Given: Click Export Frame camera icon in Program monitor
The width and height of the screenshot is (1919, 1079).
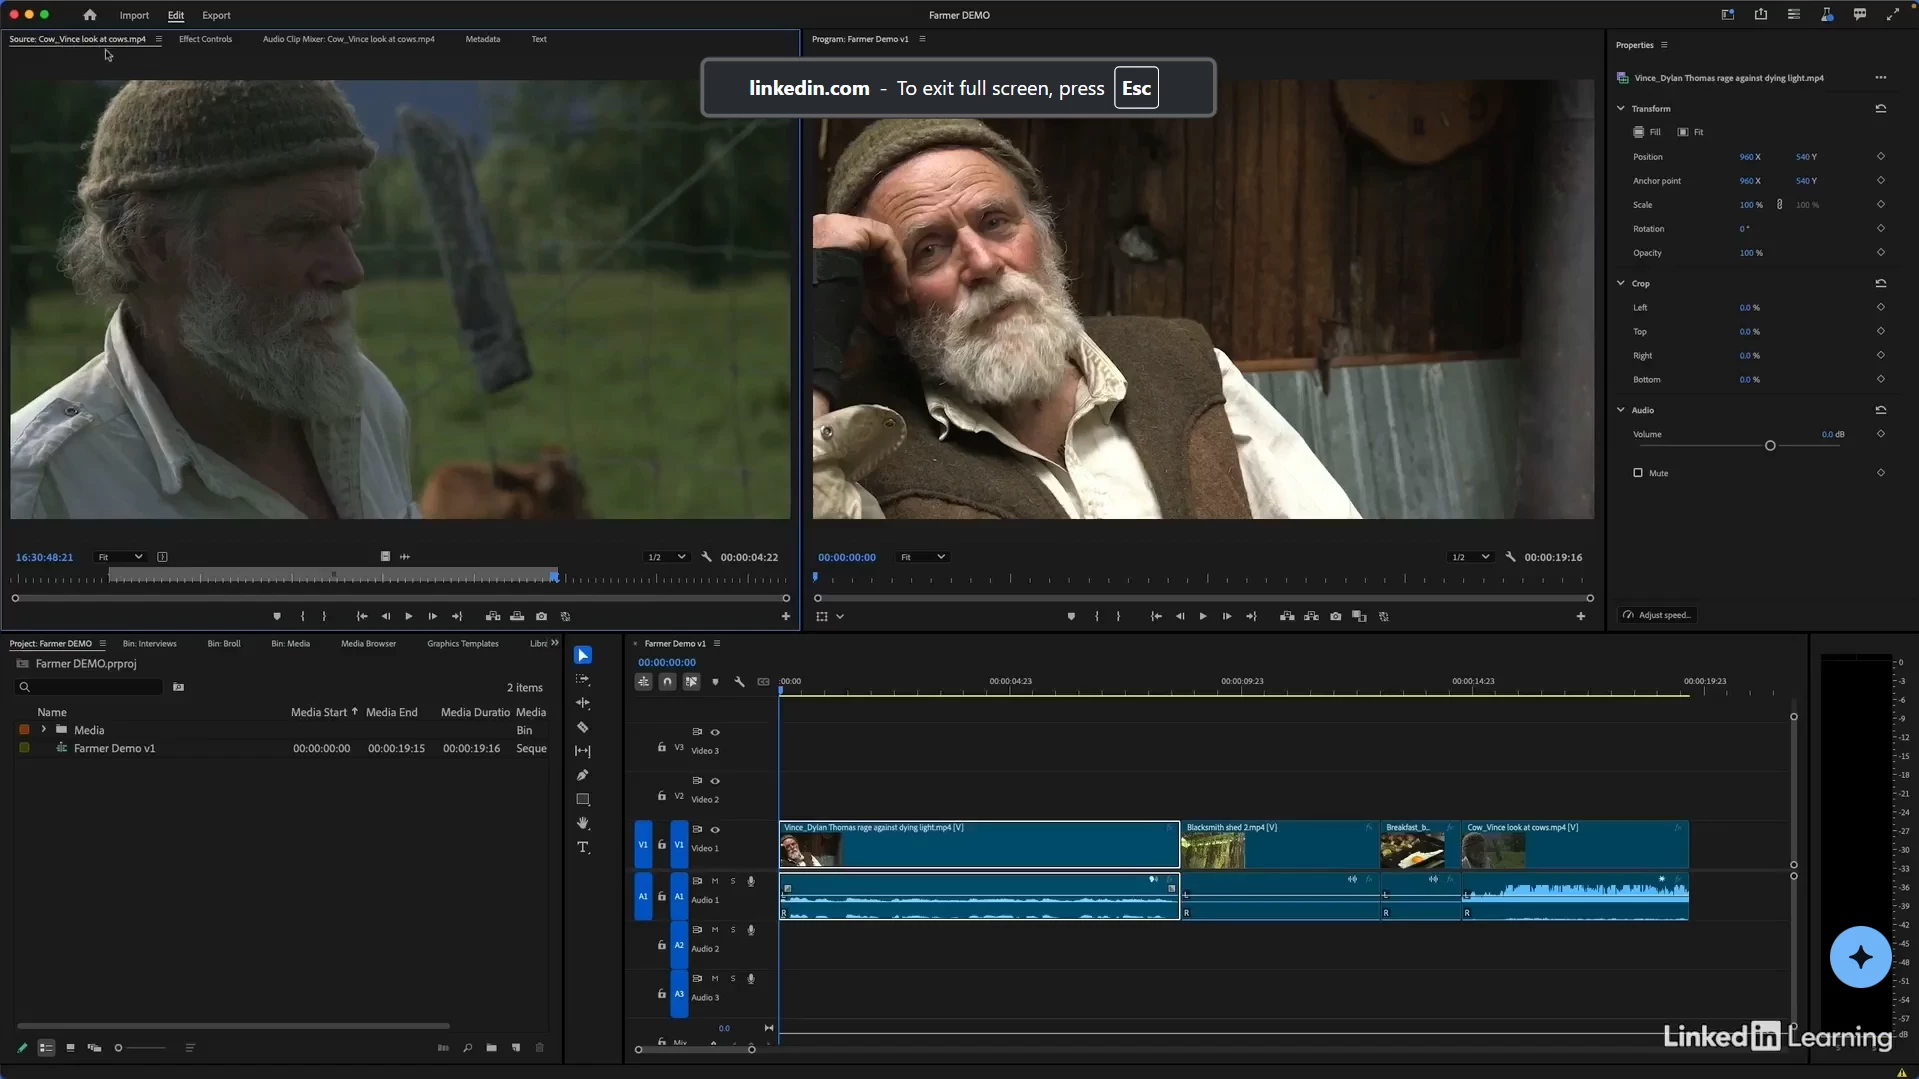Looking at the screenshot, I should 1335,616.
